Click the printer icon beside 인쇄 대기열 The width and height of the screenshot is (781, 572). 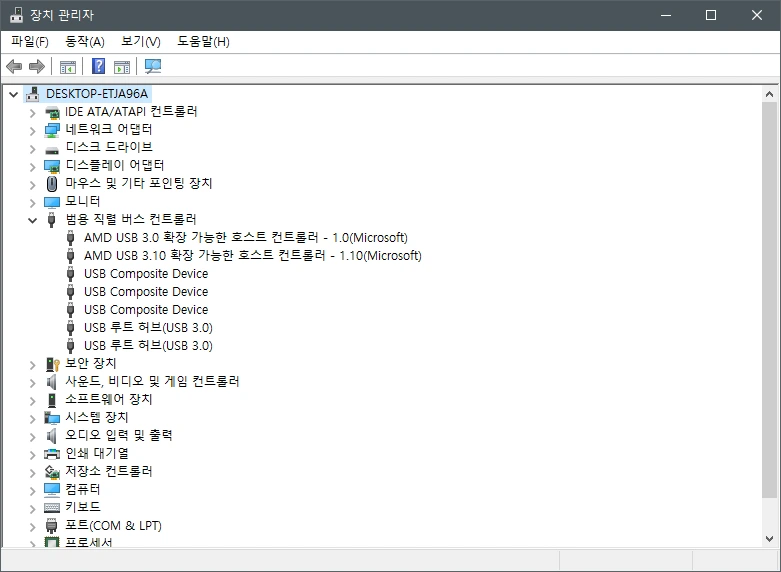[52, 453]
